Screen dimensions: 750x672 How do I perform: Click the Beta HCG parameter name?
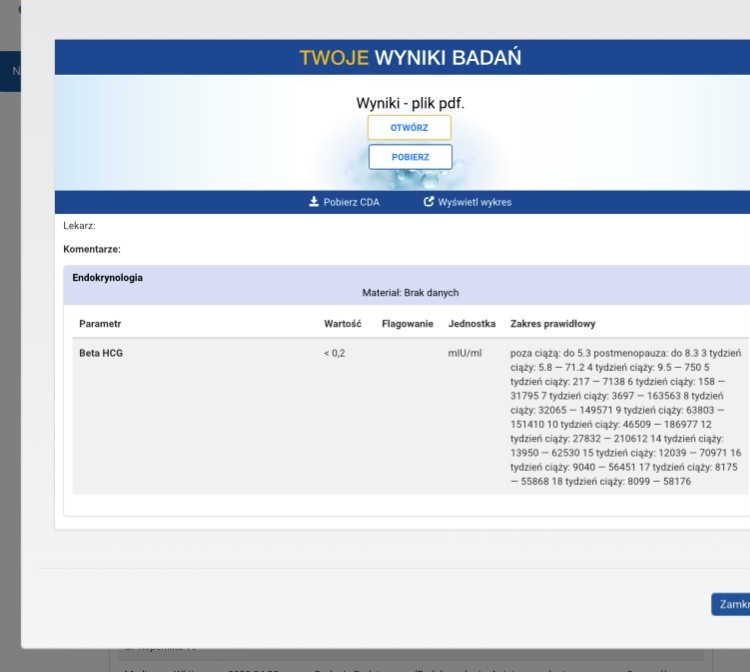[101, 353]
